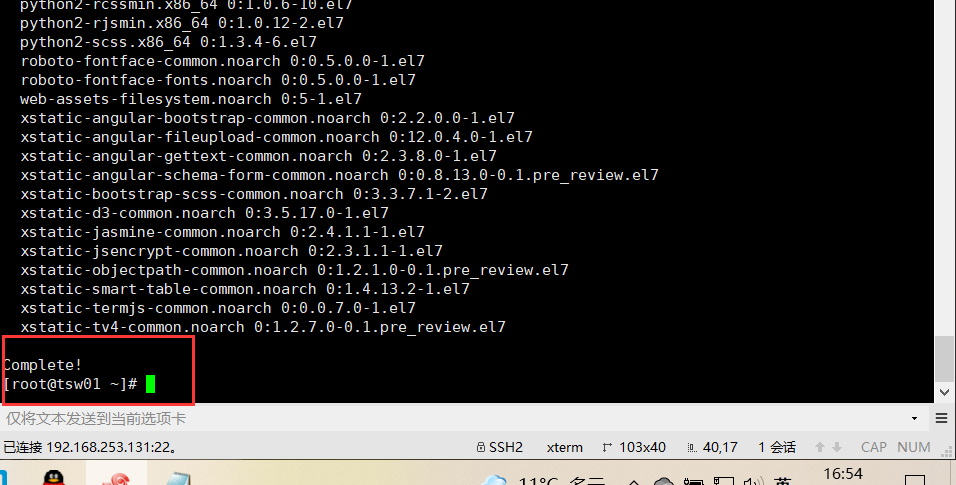
Task: Click the Xshell red swirl taskbar icon
Action: tap(116, 478)
